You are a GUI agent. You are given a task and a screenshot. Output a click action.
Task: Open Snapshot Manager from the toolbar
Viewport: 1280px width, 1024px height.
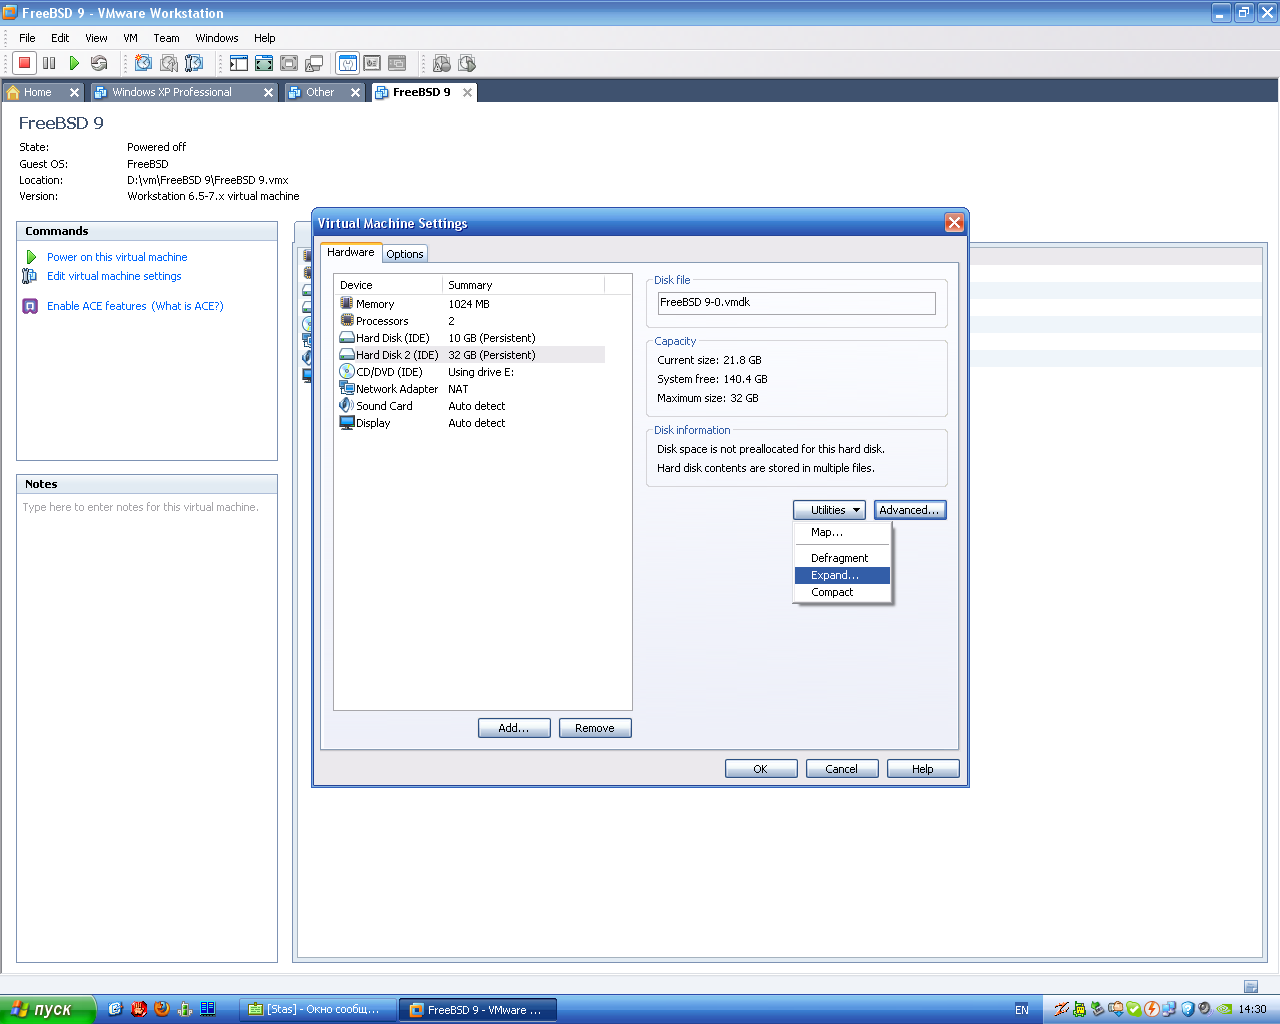[x=194, y=63]
